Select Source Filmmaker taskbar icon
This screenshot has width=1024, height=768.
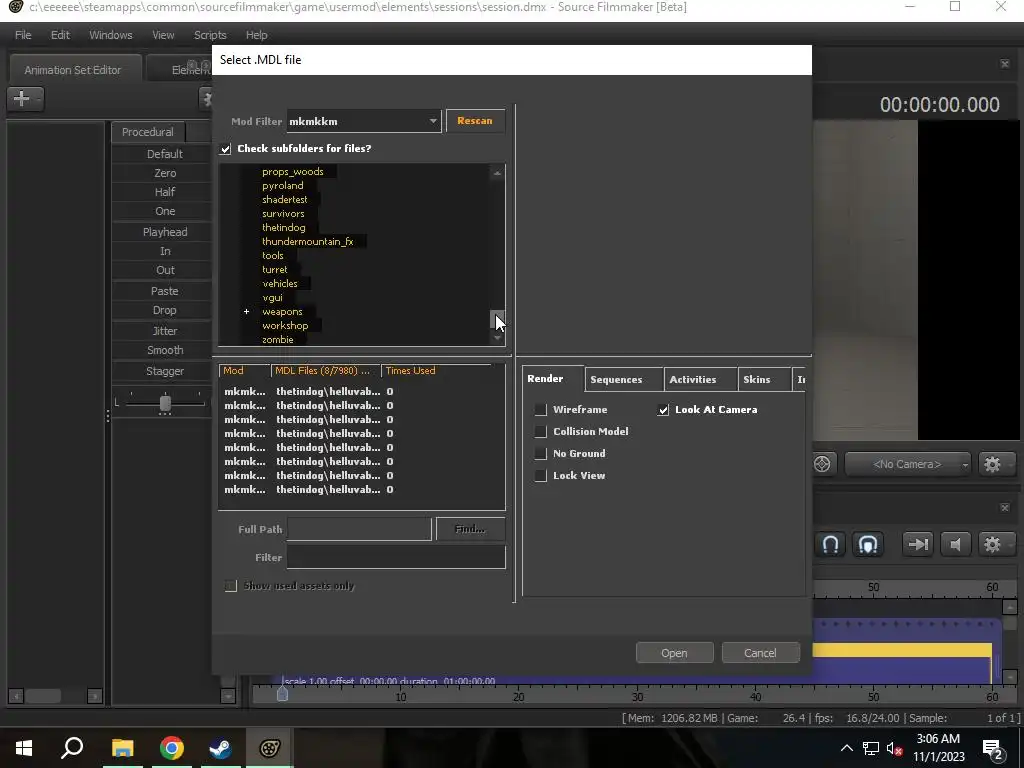270,748
